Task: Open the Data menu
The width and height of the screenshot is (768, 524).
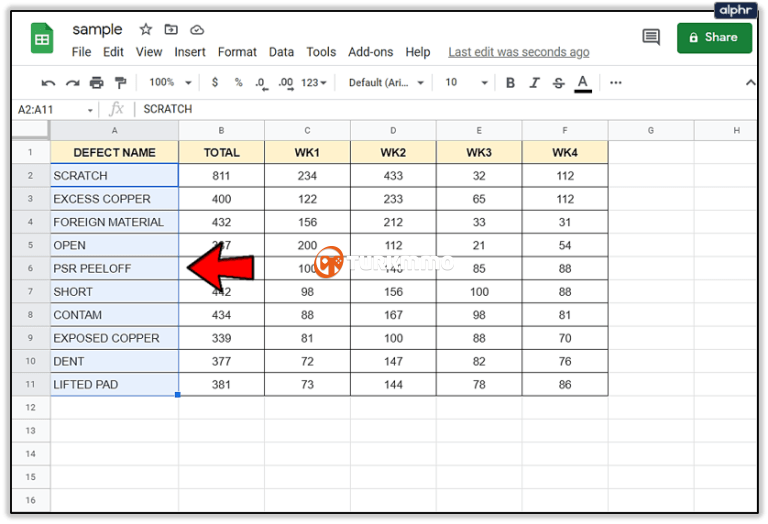Action: click(x=281, y=52)
